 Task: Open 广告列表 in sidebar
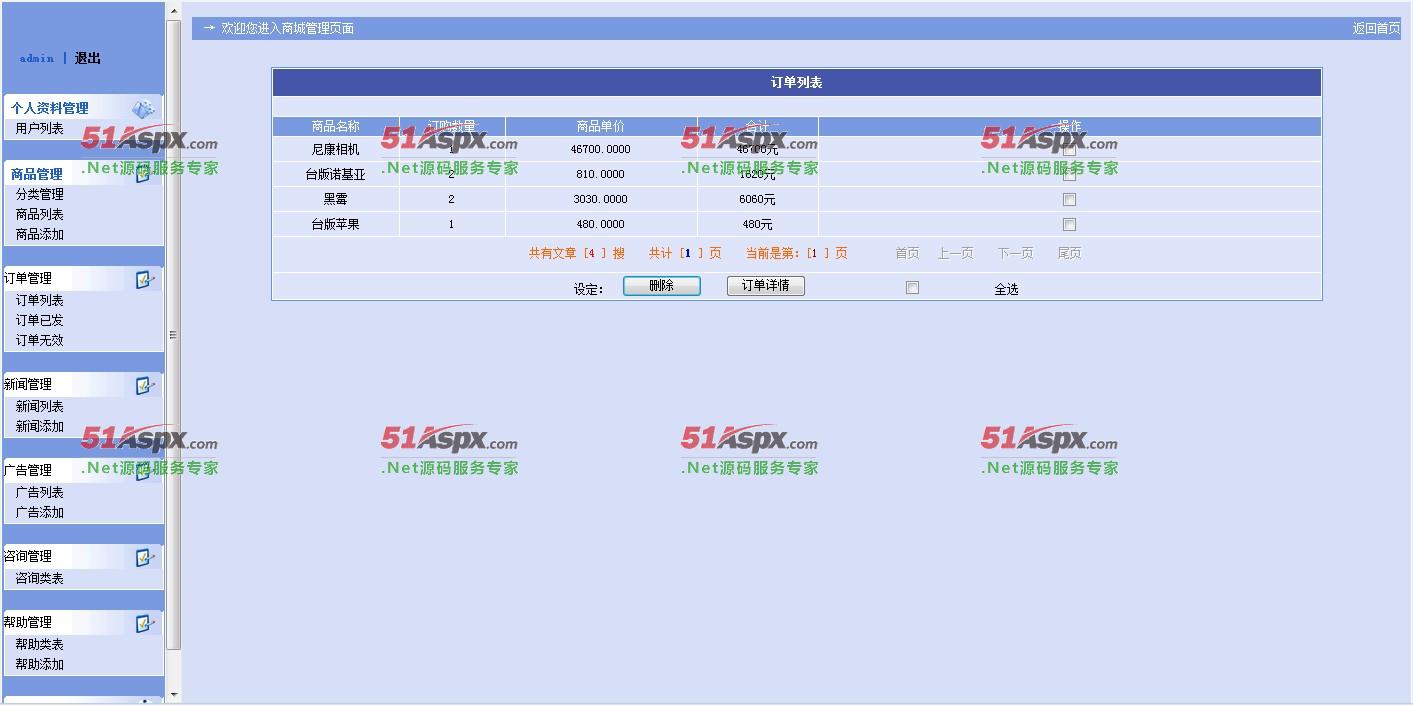(x=40, y=492)
